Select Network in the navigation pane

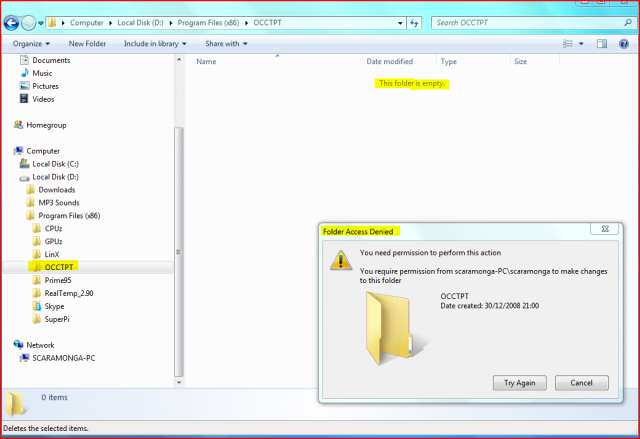34,345
